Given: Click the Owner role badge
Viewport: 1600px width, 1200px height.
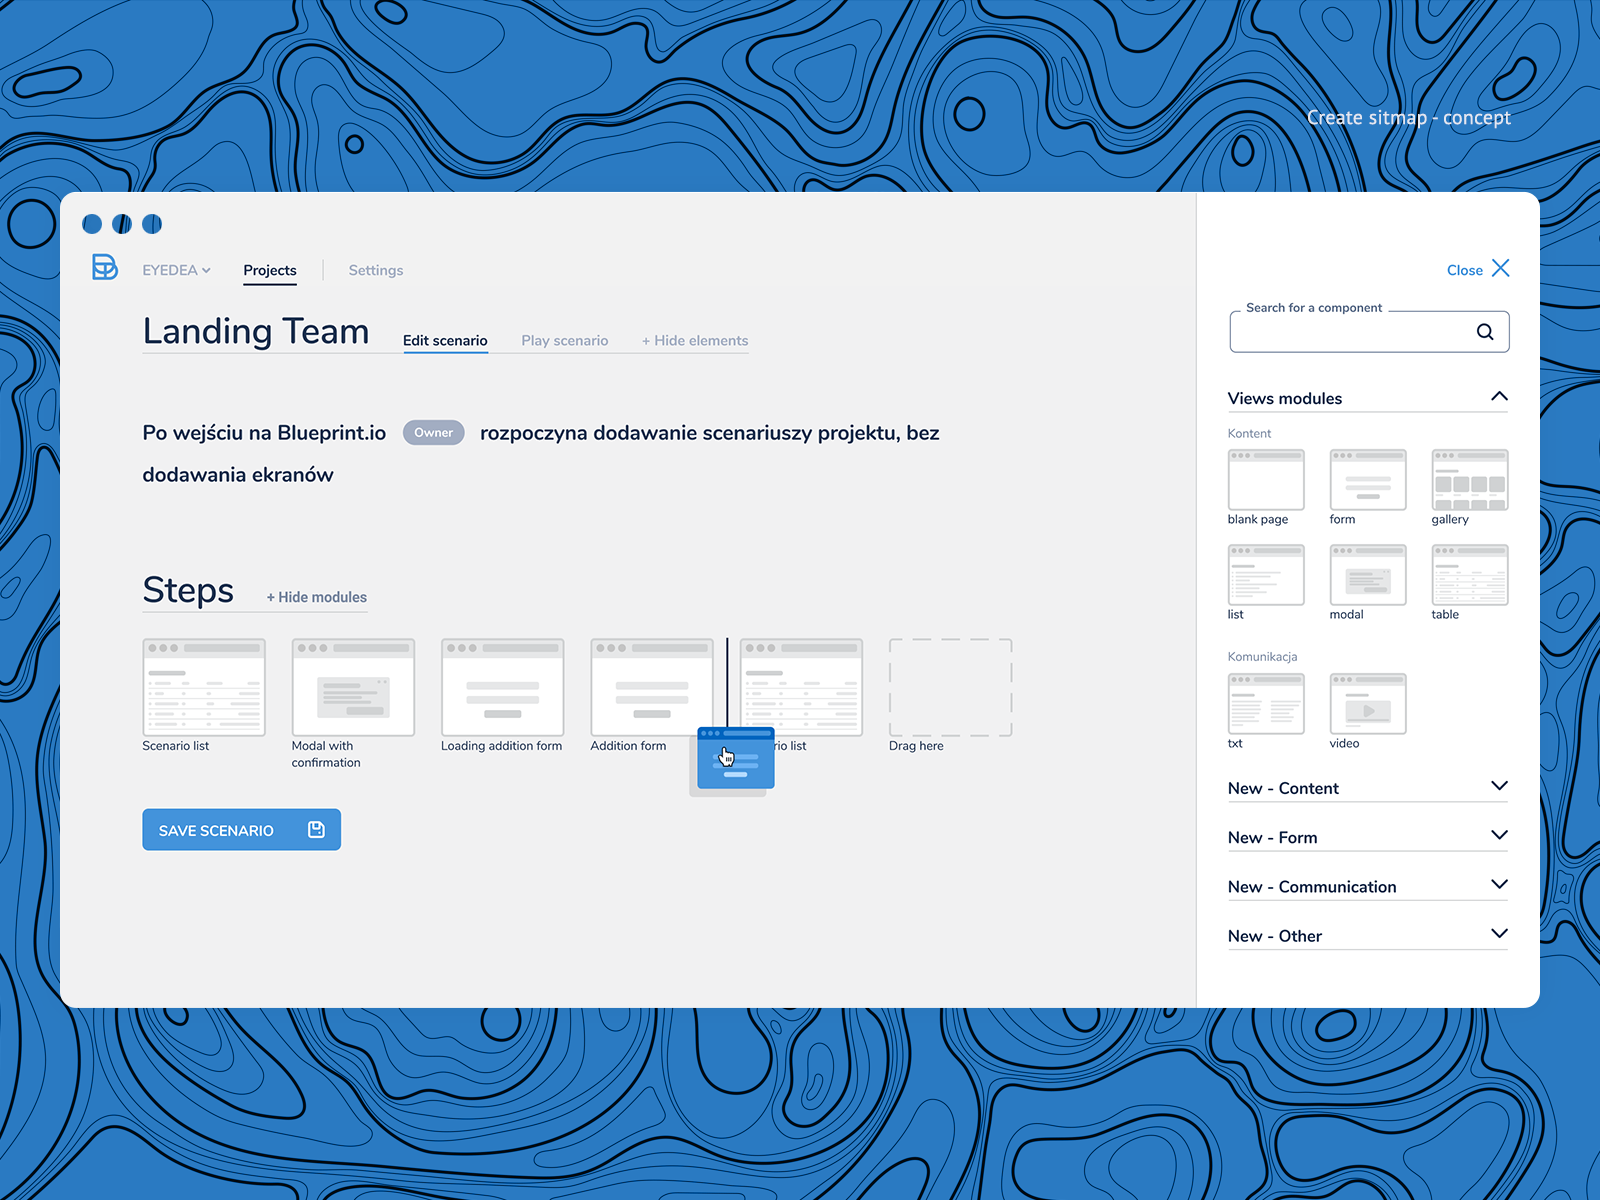Looking at the screenshot, I should click(434, 433).
